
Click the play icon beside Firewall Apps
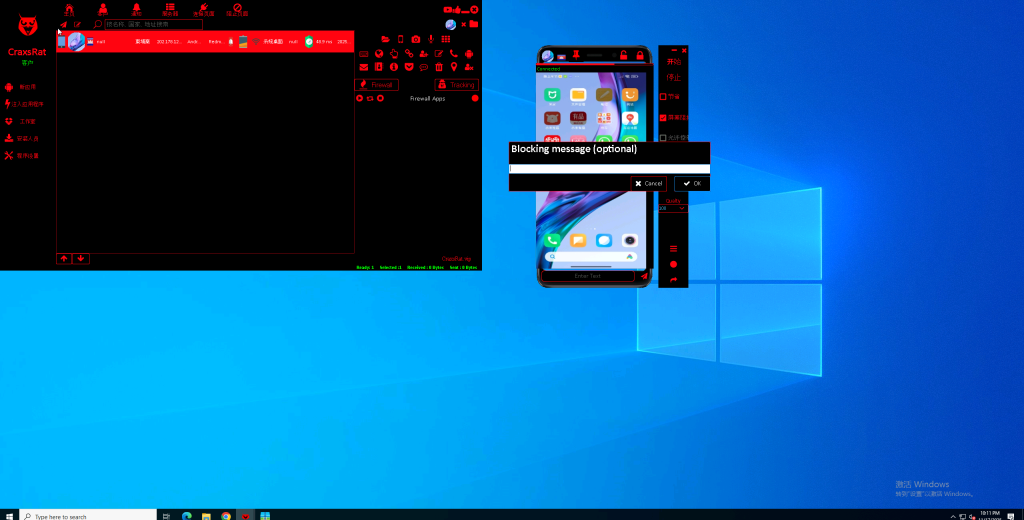coord(360,99)
